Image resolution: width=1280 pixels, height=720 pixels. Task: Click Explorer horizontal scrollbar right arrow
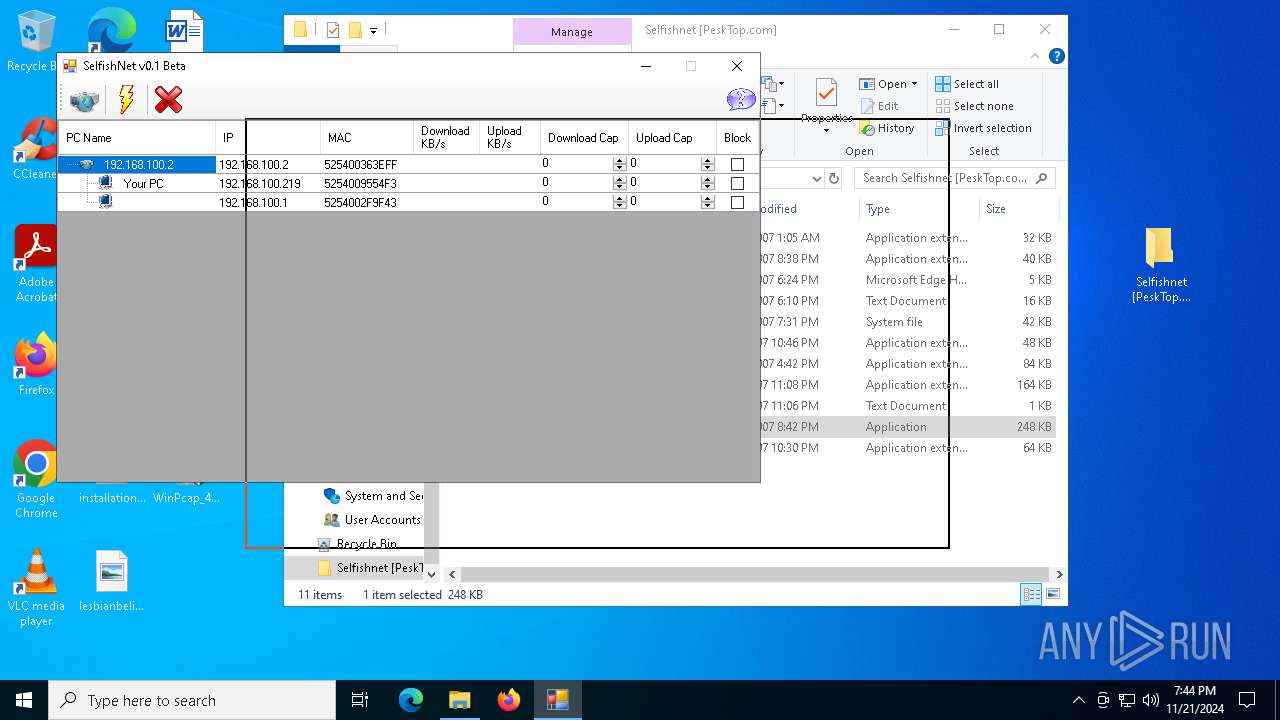1059,574
